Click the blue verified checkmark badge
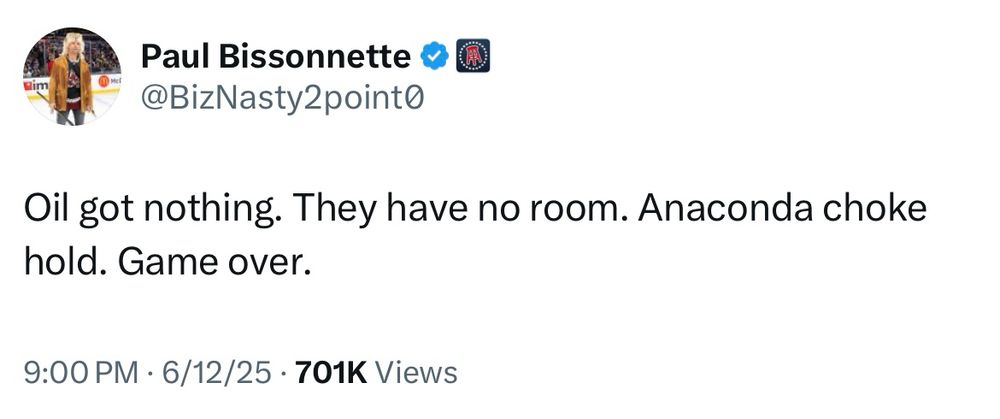 click(435, 57)
